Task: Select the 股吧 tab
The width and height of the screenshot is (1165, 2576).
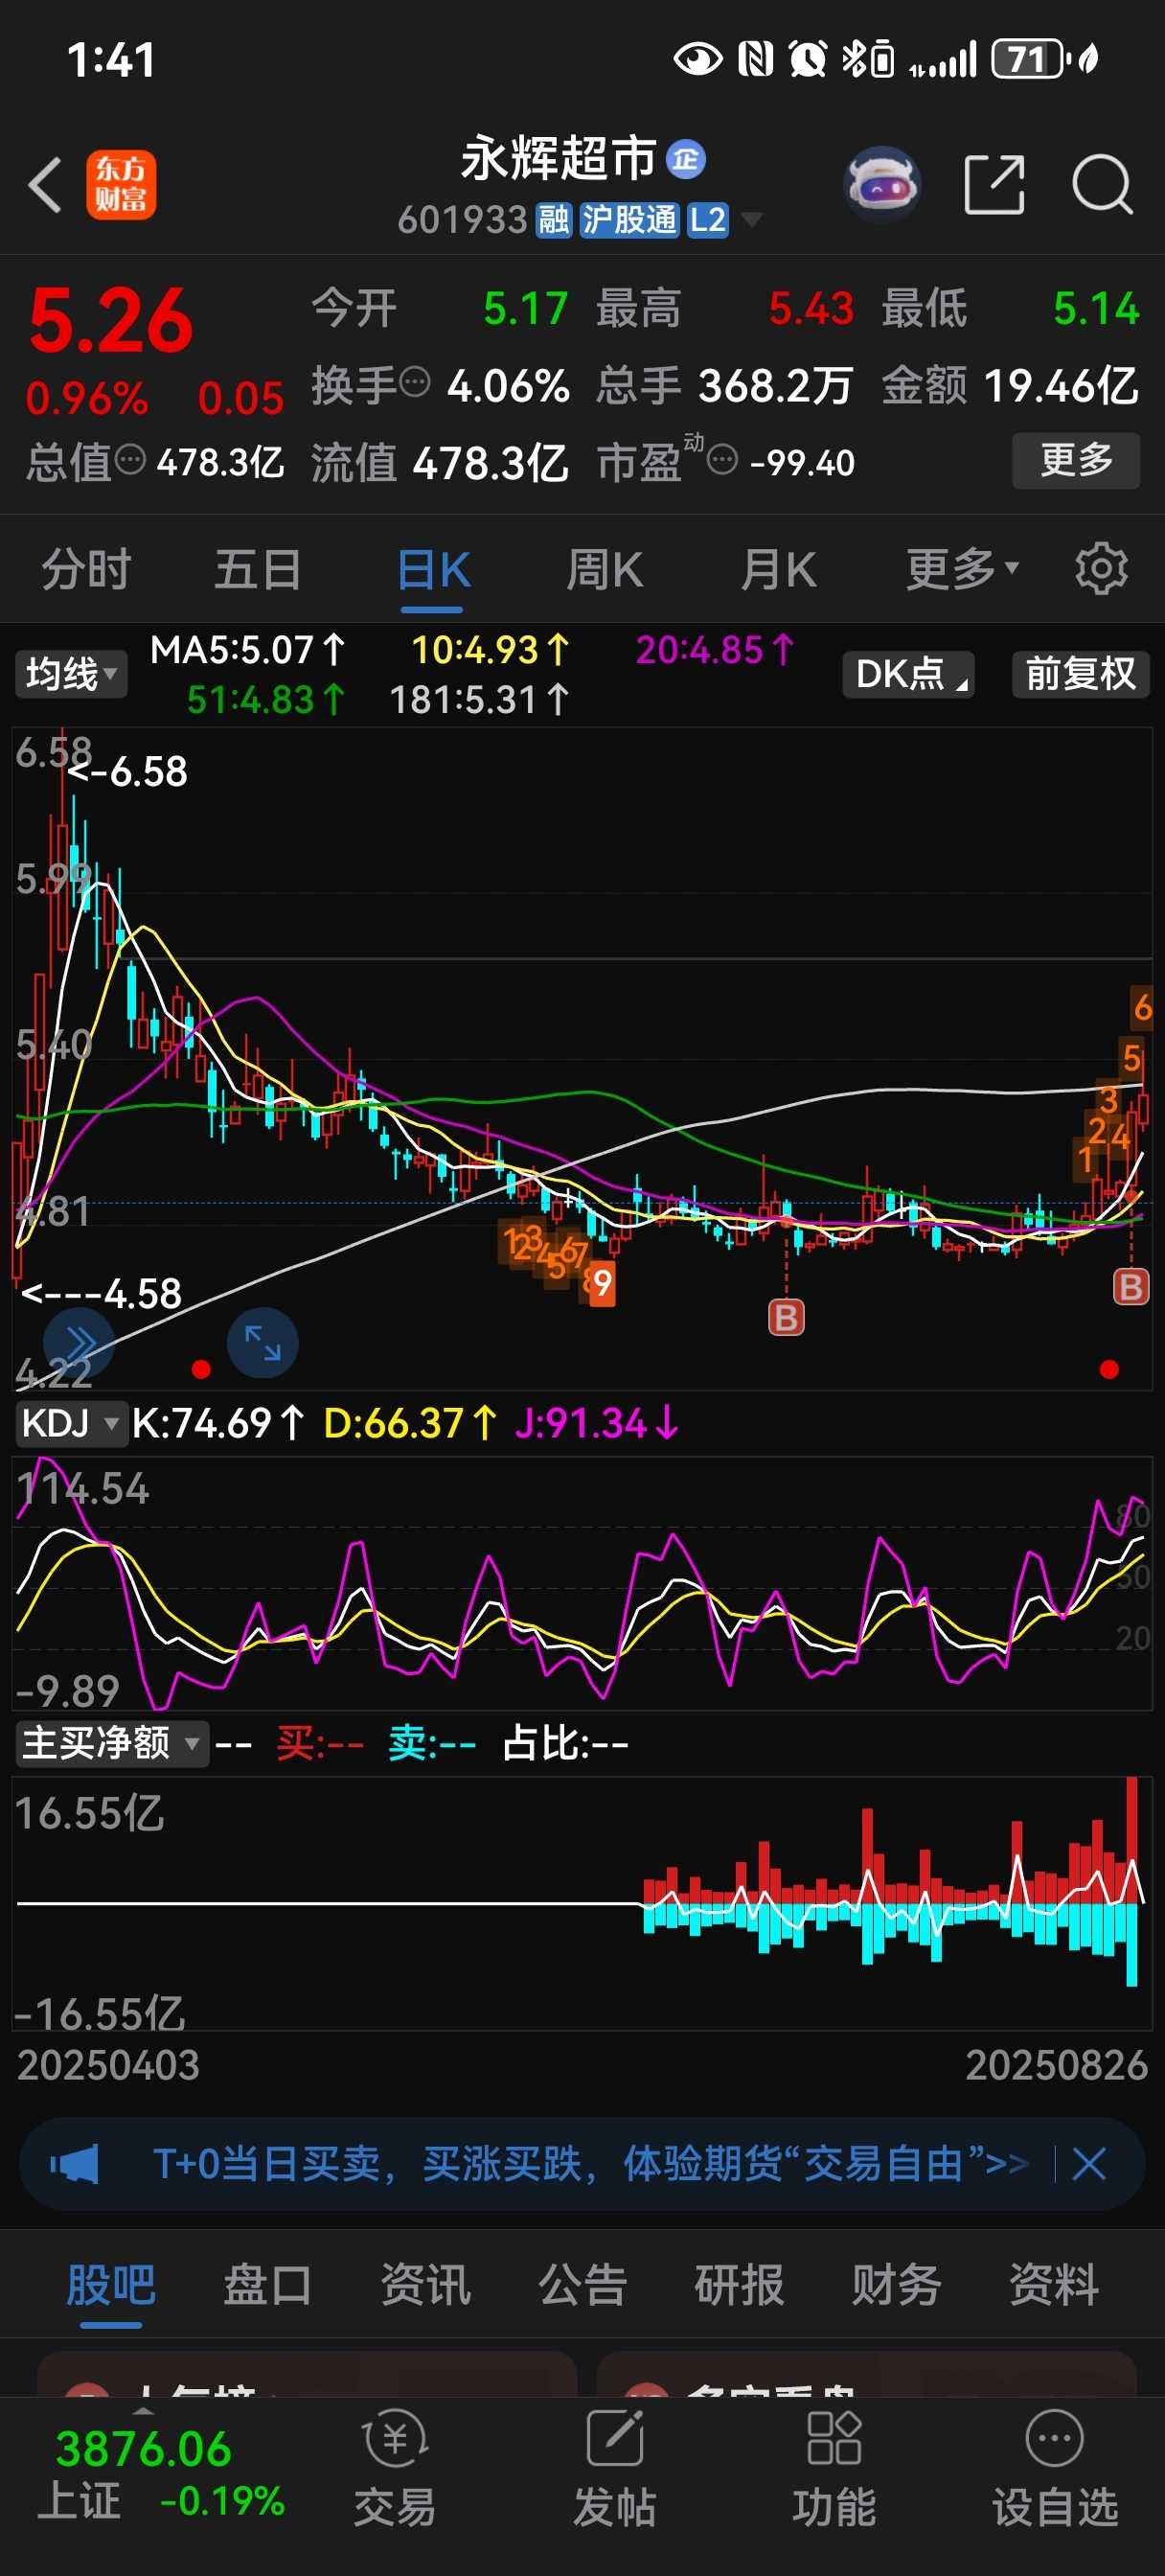Action: pos(111,2285)
